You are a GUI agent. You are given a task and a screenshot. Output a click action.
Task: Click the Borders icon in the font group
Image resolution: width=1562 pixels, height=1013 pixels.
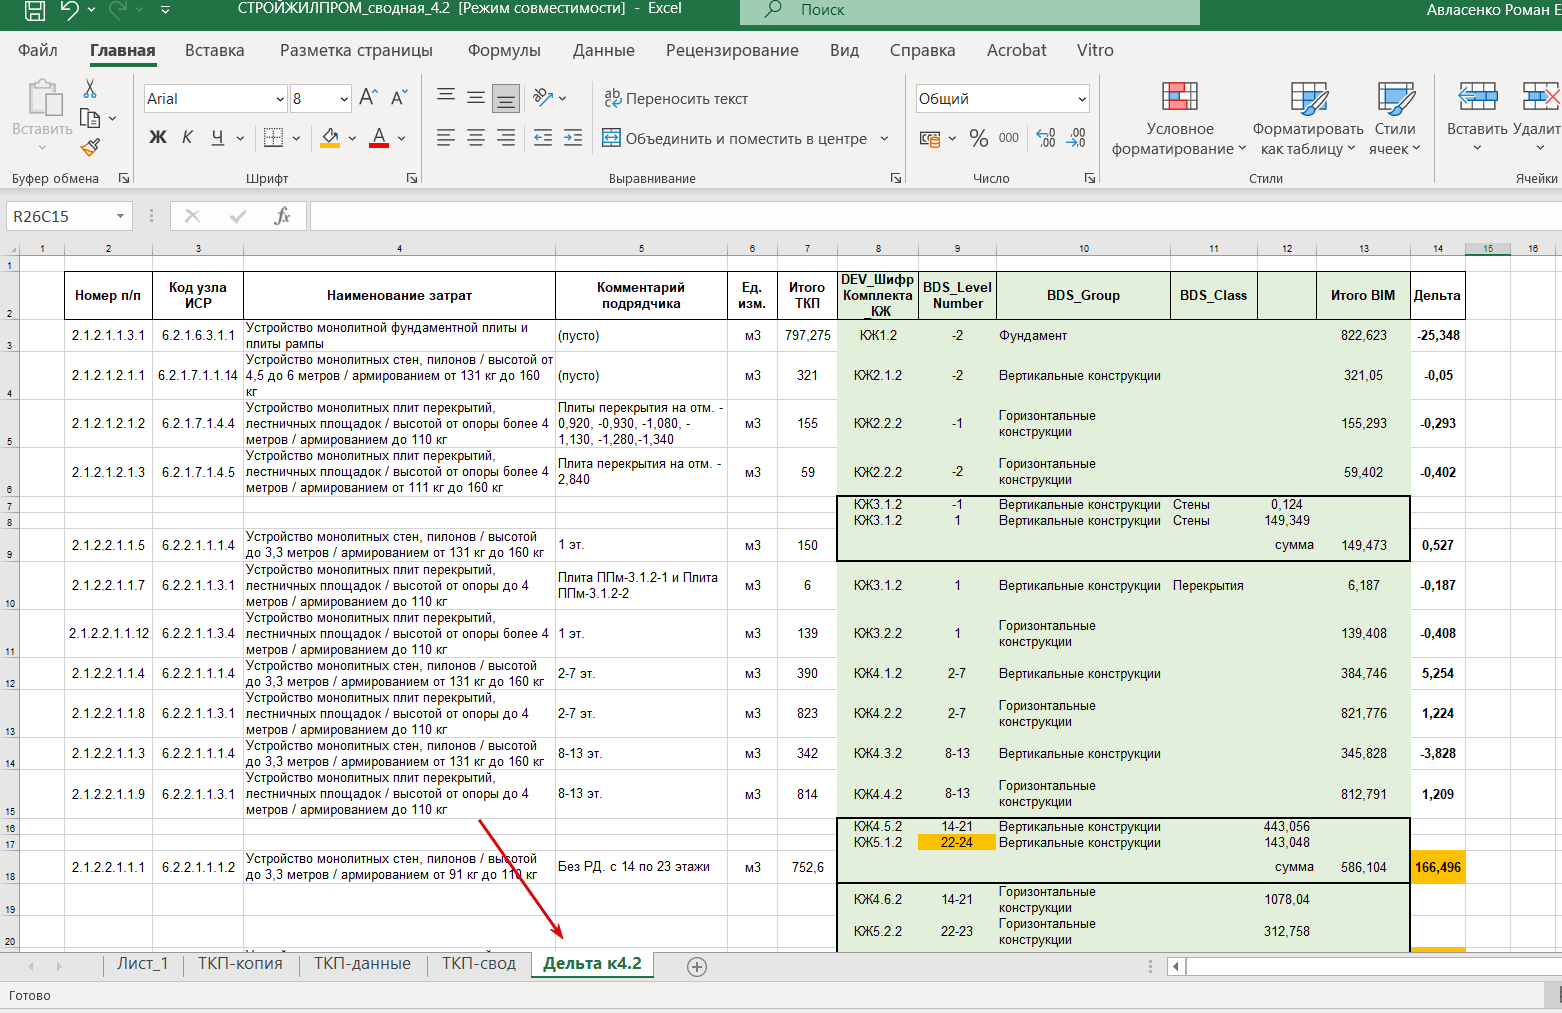point(272,138)
